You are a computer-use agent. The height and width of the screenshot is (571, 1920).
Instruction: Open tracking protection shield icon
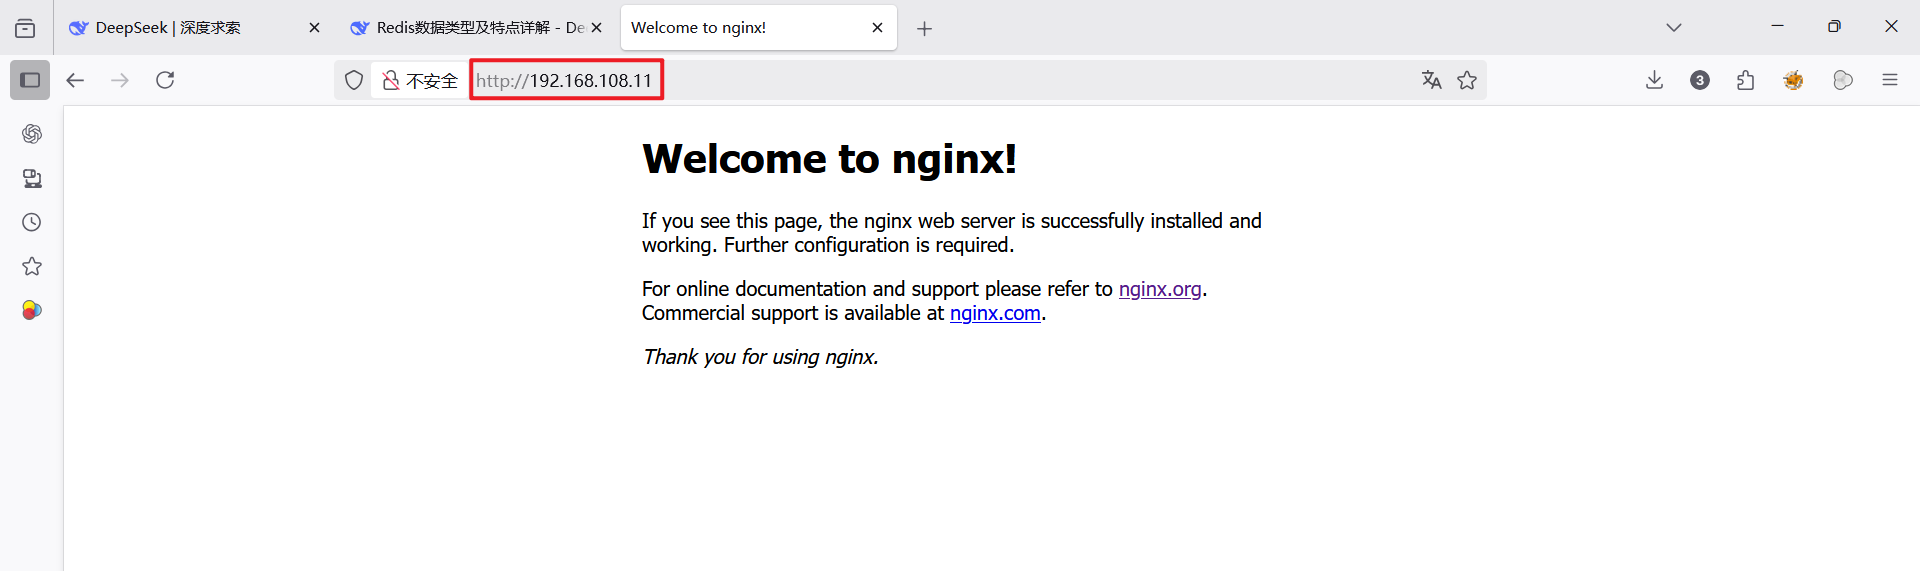354,80
